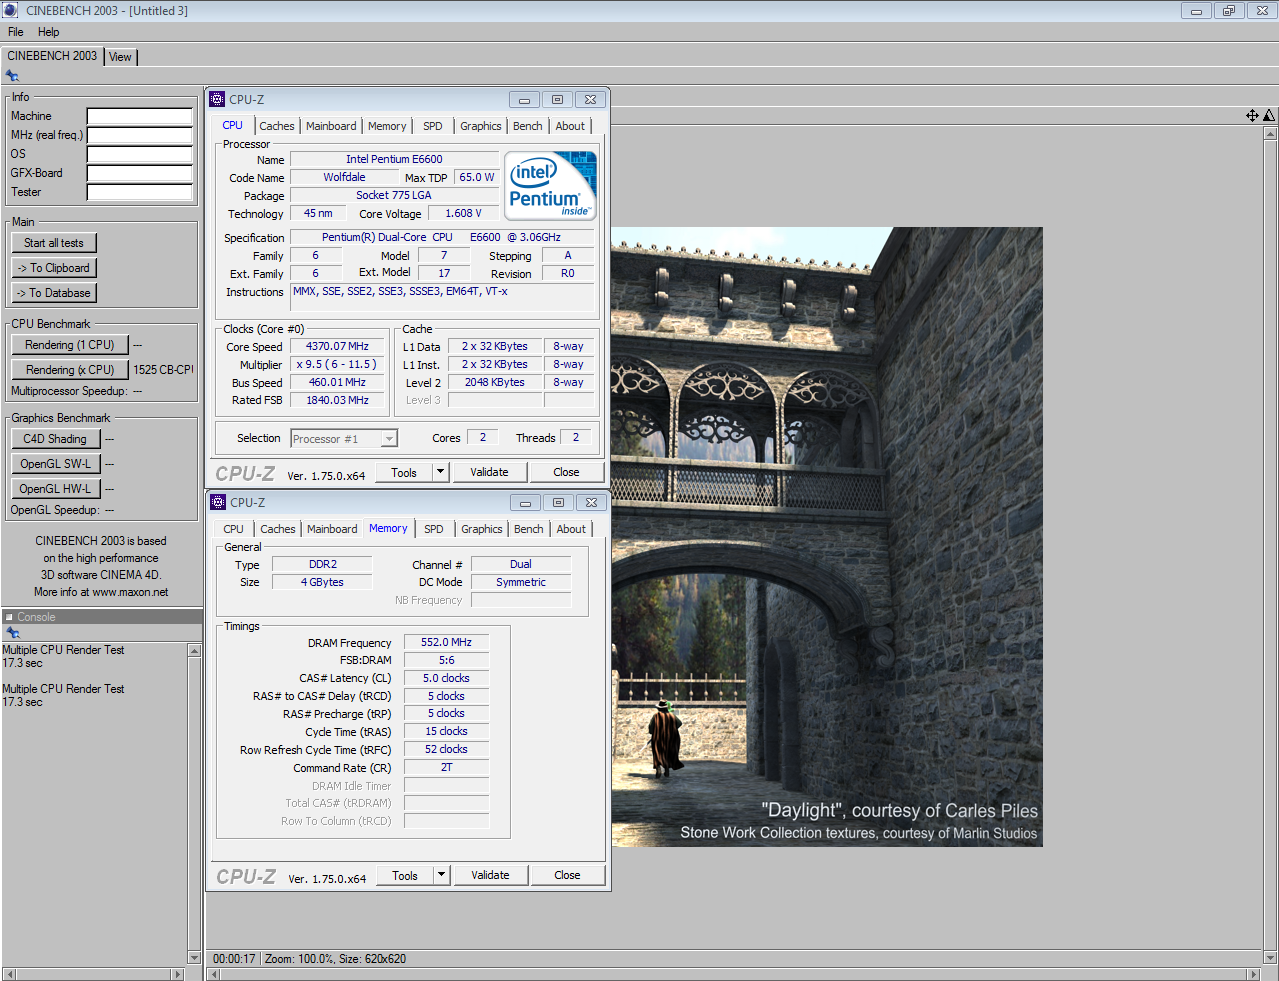
Task: Click Close button in lower CPU-Z window
Action: (x=567, y=876)
